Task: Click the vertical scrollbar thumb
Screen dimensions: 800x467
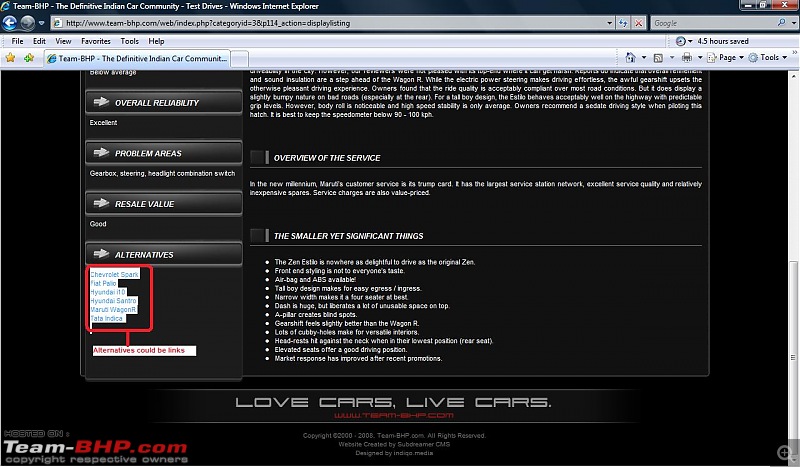Action: (x=793, y=357)
